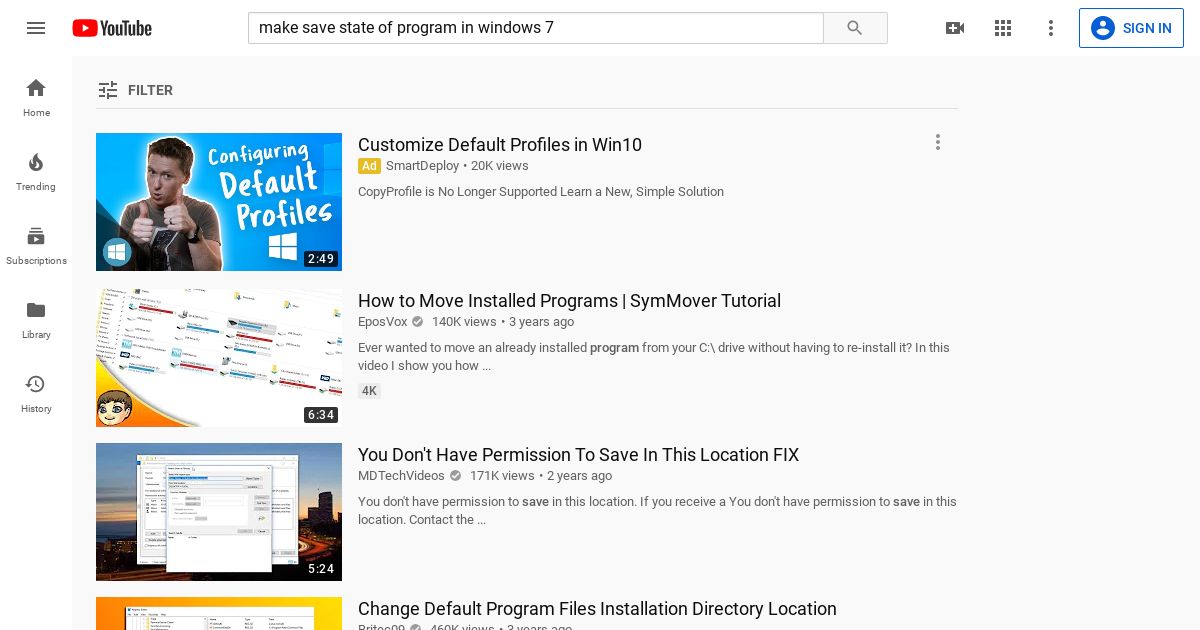The height and width of the screenshot is (630, 1200).
Task: Visit the SmartDeploy channel
Action: click(422, 166)
